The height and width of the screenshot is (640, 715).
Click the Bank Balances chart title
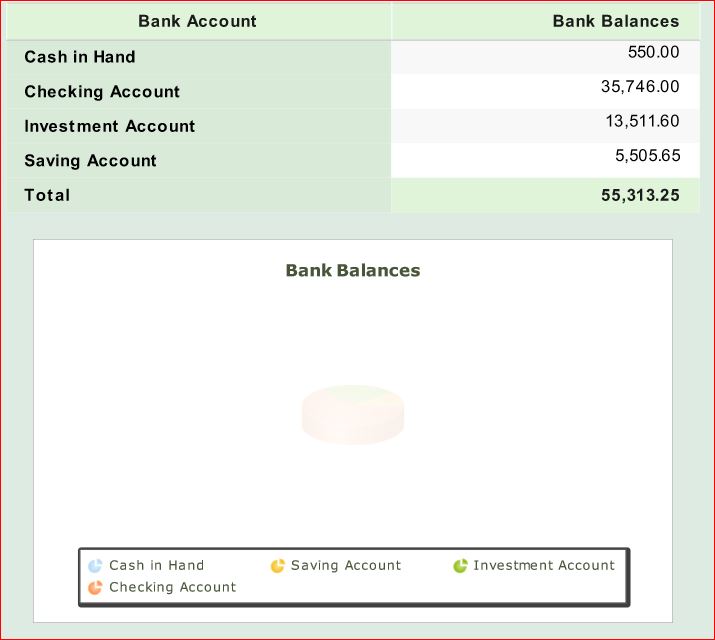352,270
